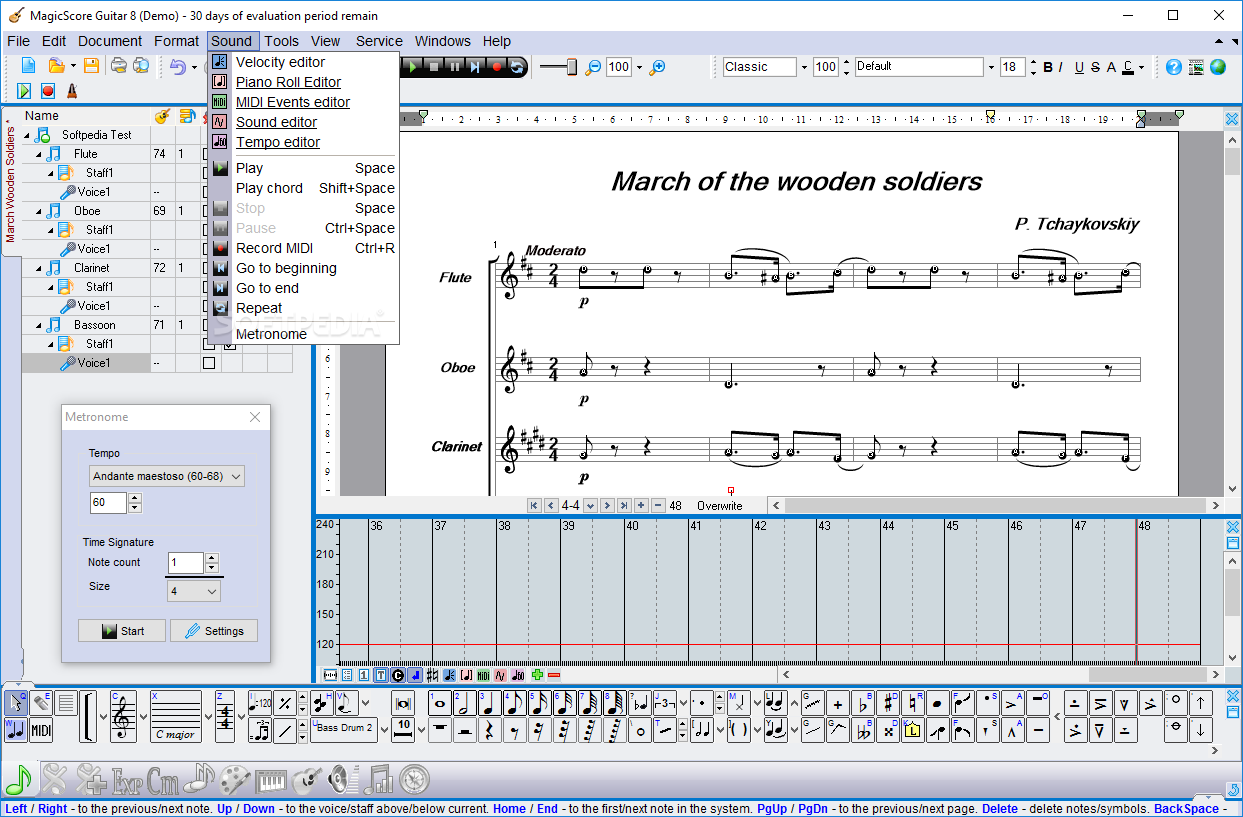Select the double flat accidental

[864, 731]
